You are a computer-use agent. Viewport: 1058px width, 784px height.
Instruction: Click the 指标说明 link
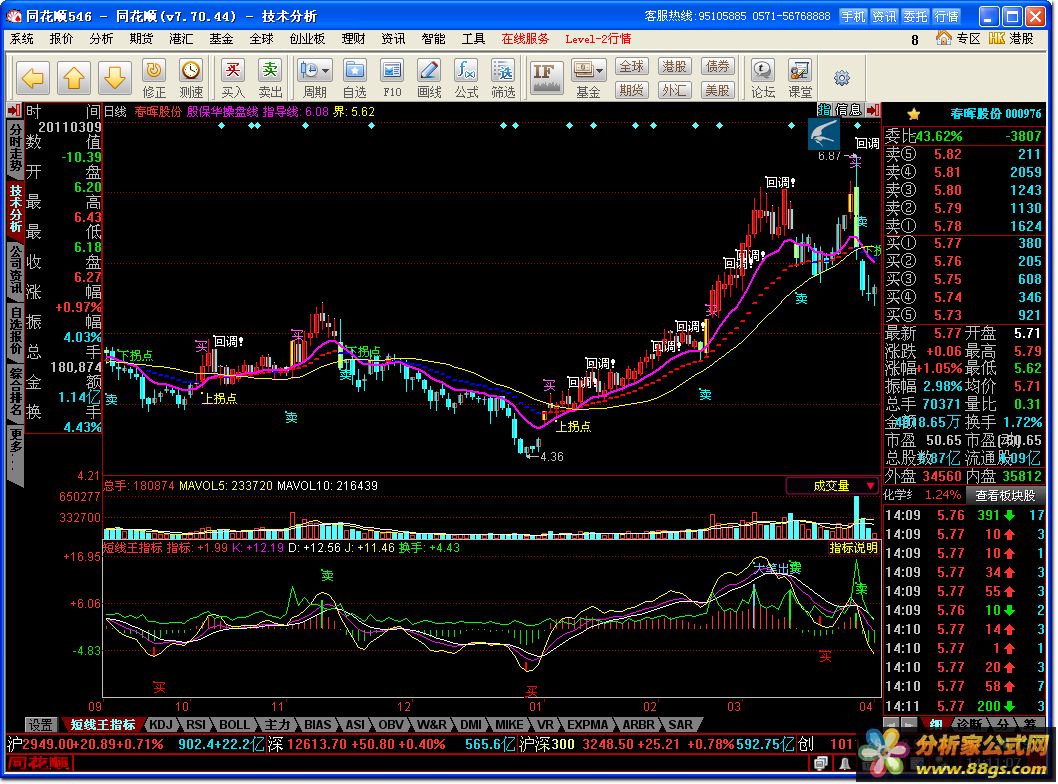854,548
